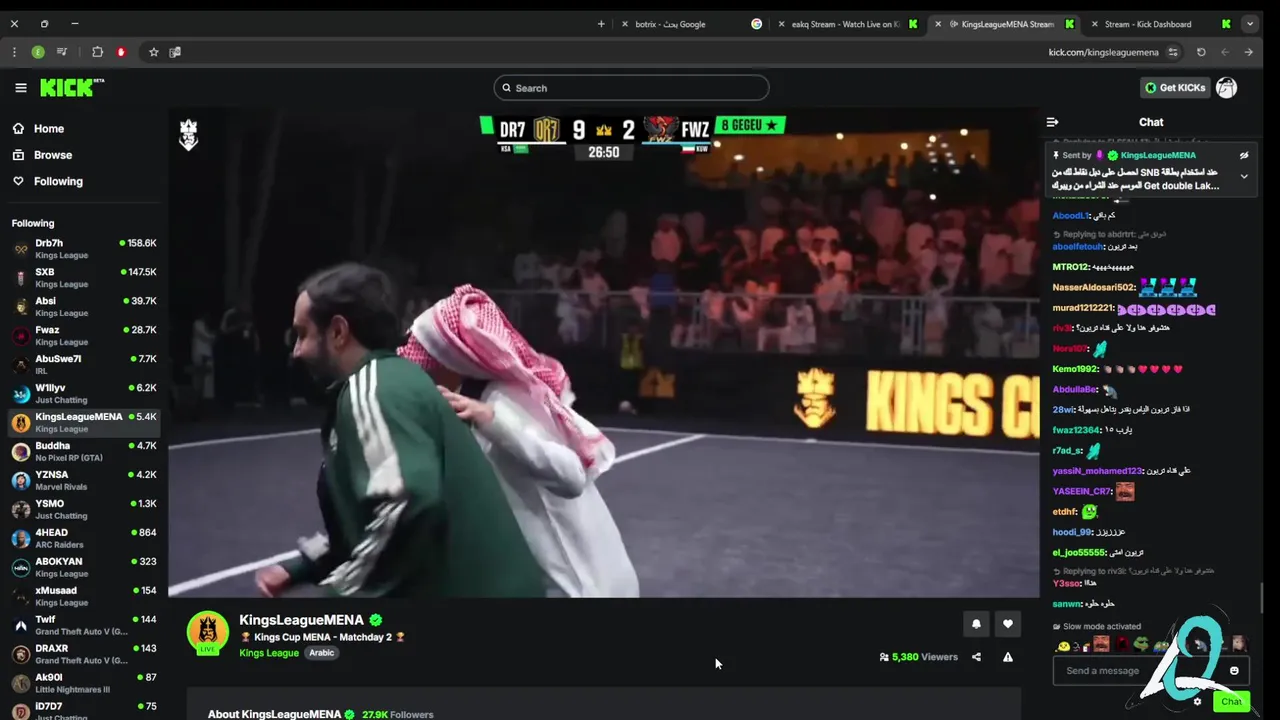Open W1llyv channel in Following list
Image resolution: width=1280 pixels, height=720 pixels.
[x=84, y=394]
